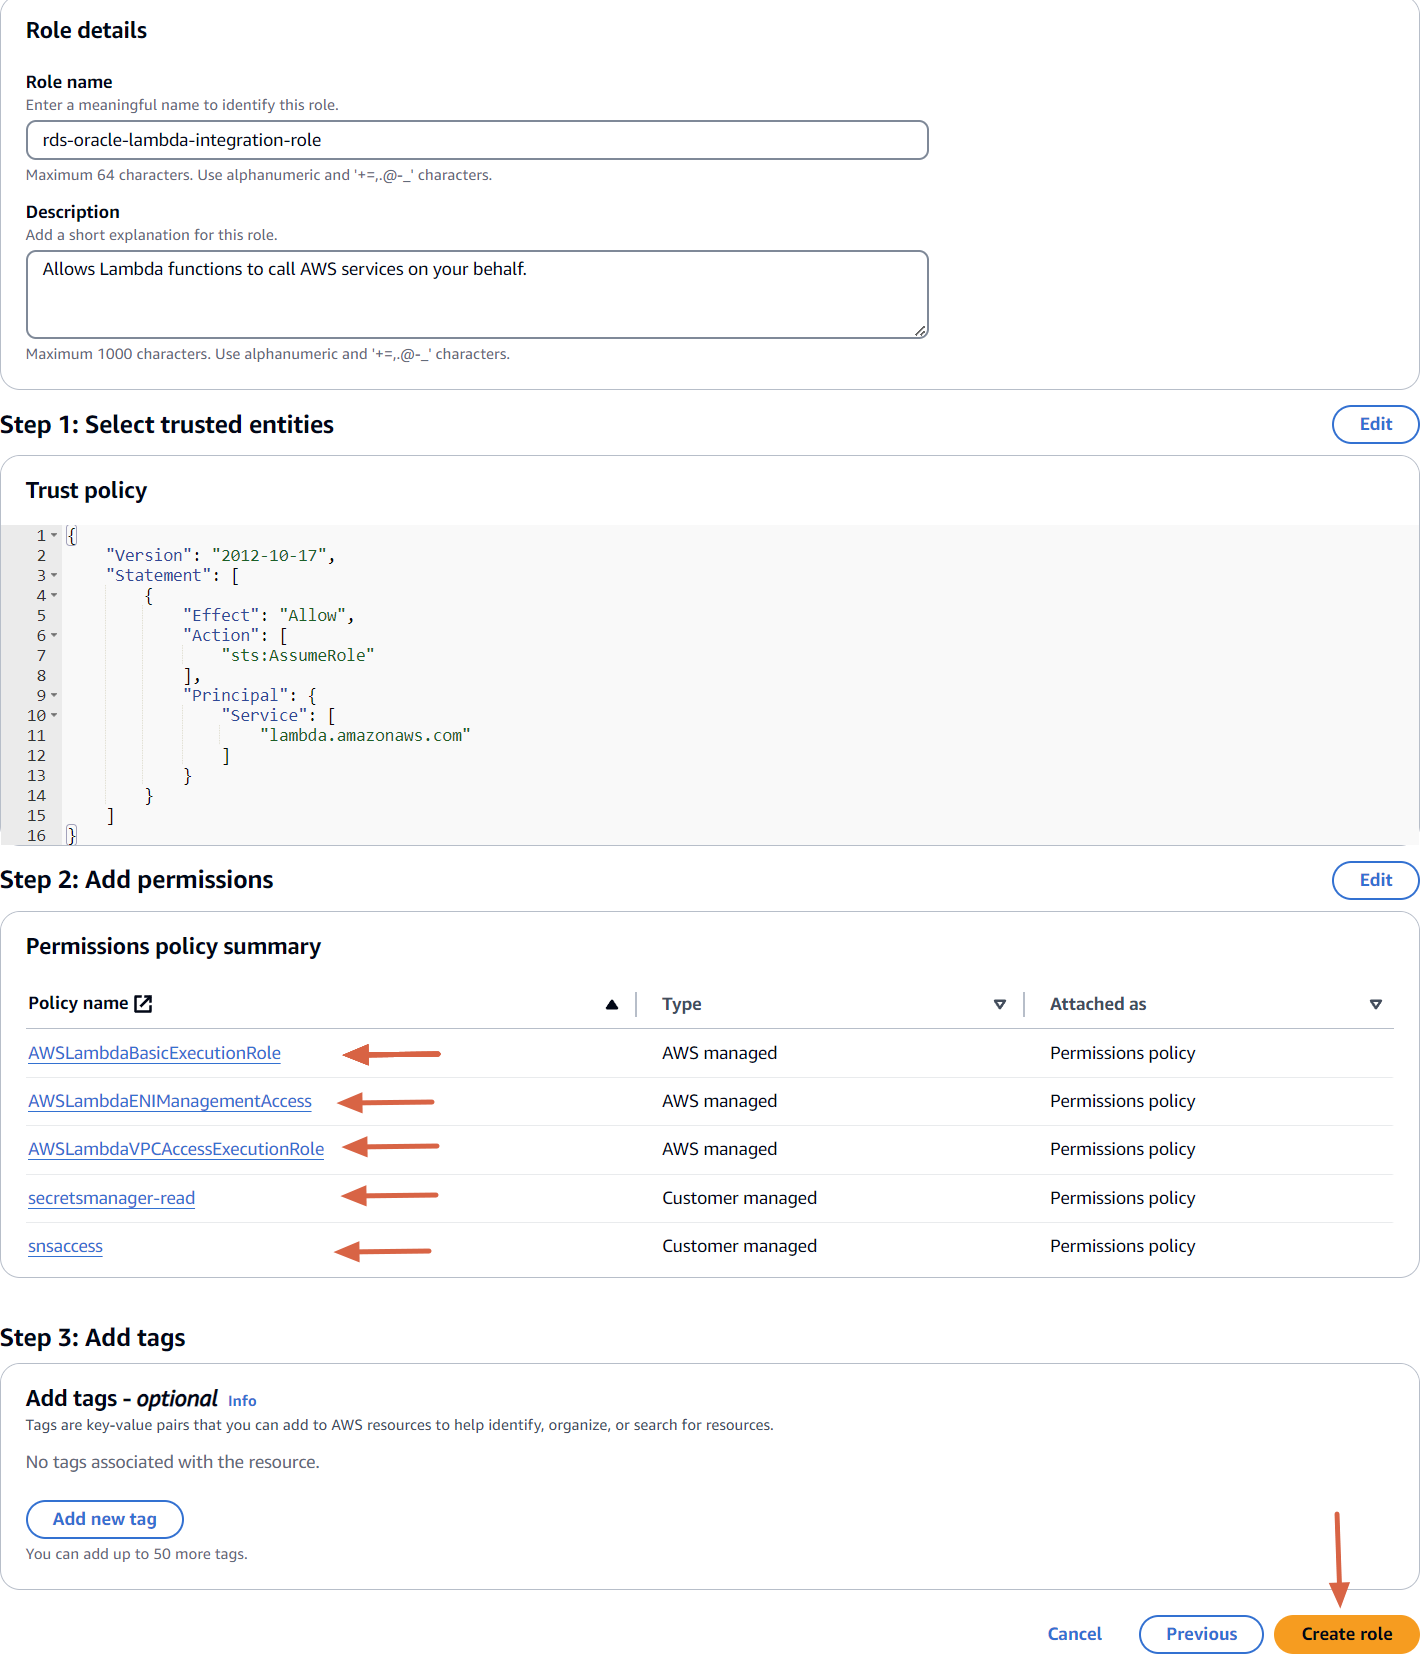Open the AWSLambdaVPCAccessExecutionRole policy link

click(x=176, y=1149)
